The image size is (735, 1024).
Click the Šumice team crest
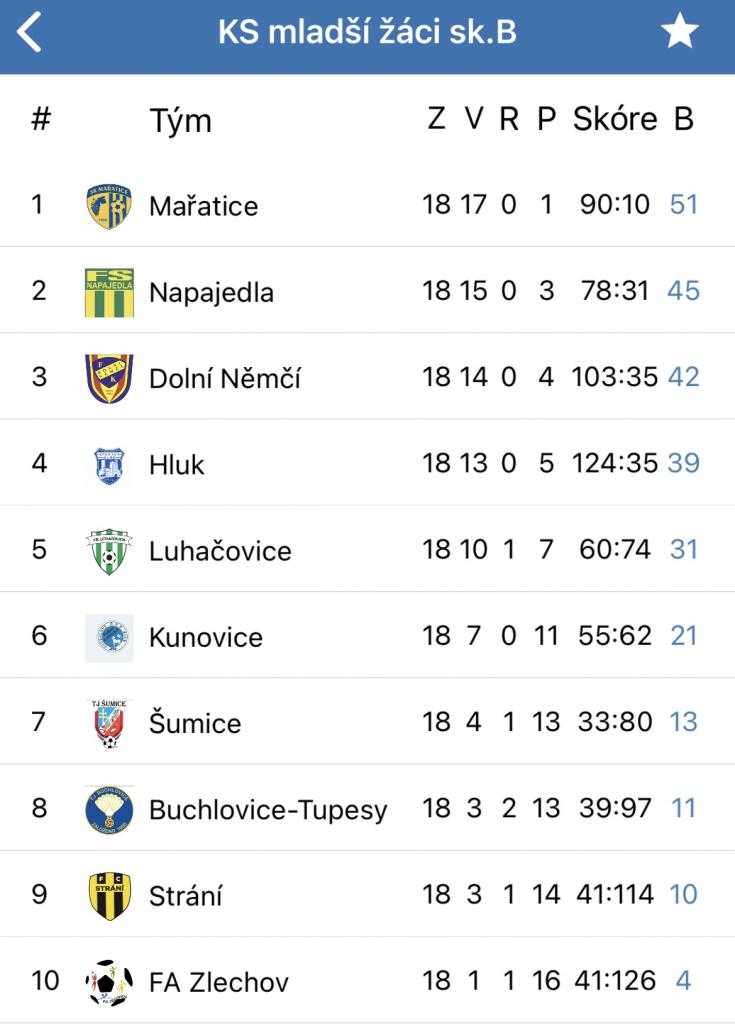point(109,724)
